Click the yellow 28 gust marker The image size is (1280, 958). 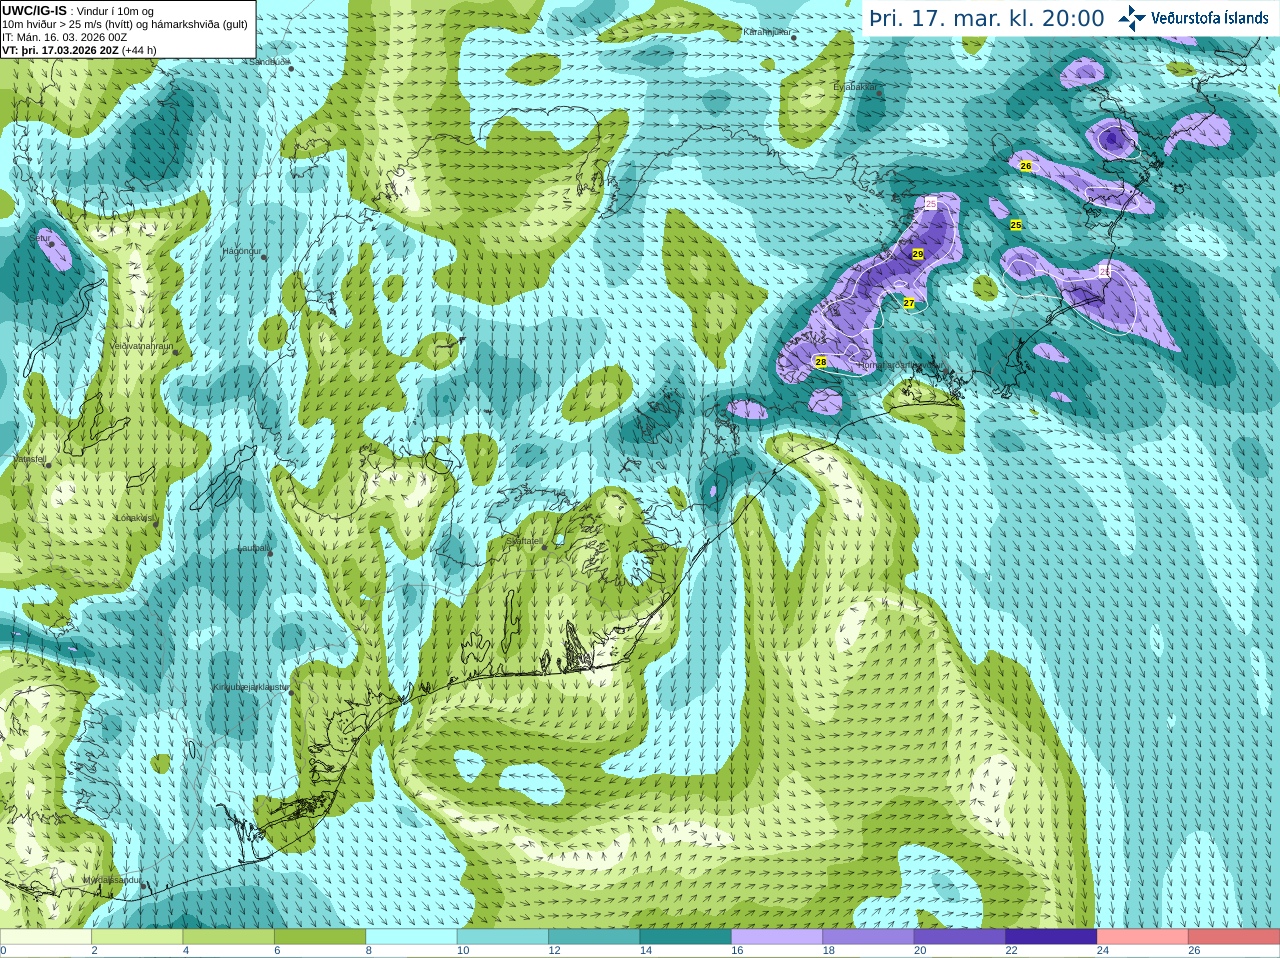click(821, 362)
